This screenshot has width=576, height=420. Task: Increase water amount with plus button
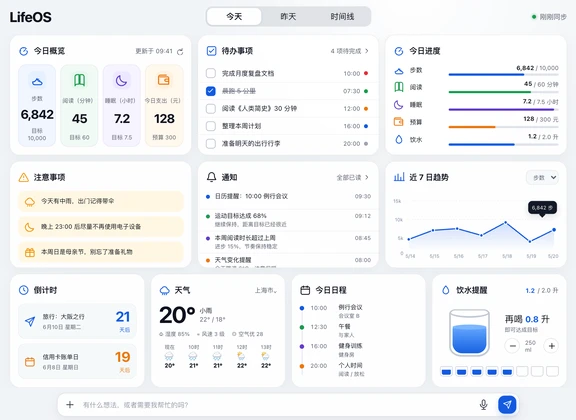click(551, 346)
